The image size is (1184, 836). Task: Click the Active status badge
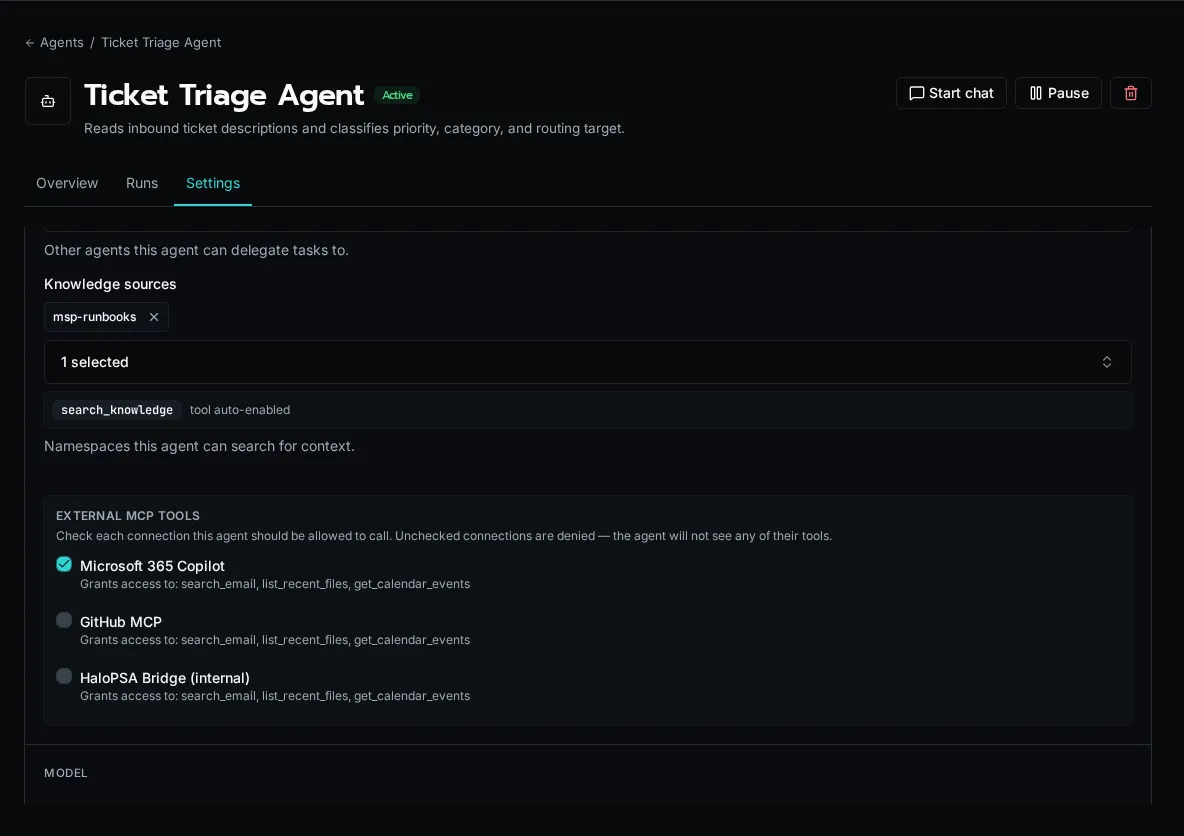tap(397, 95)
